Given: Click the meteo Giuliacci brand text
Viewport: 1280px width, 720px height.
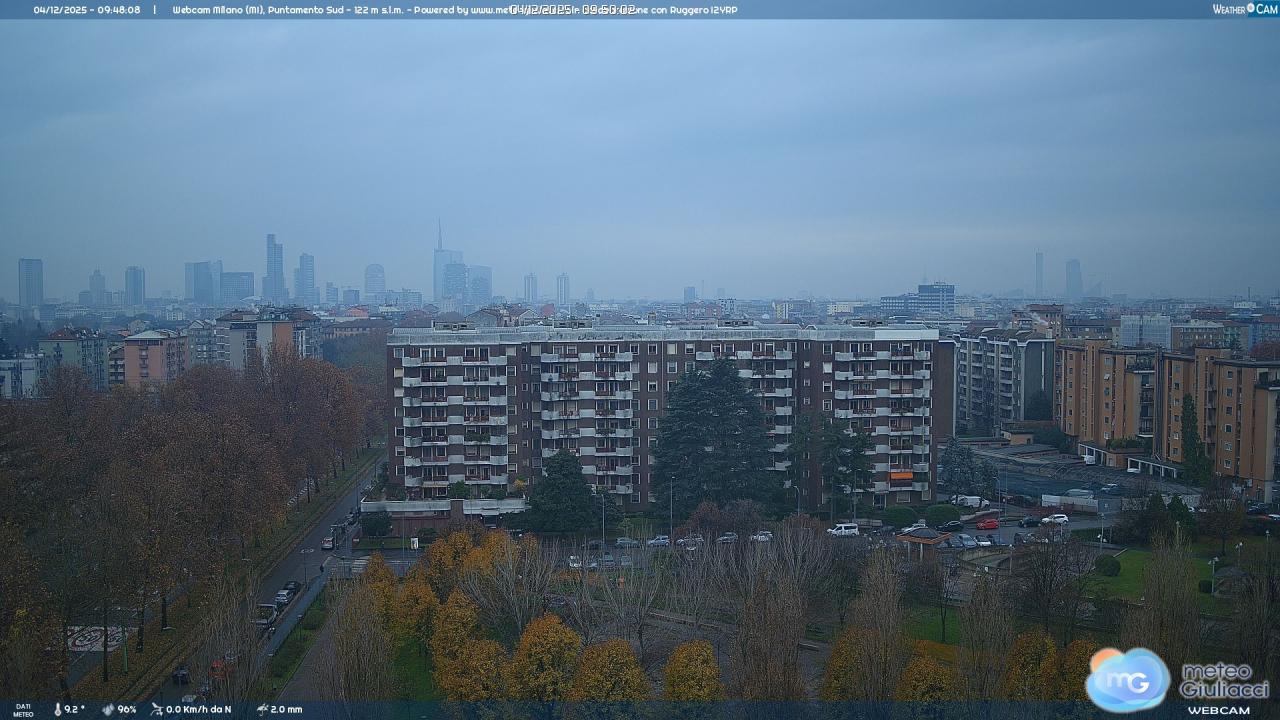Looking at the screenshot, I should (x=1224, y=680).
